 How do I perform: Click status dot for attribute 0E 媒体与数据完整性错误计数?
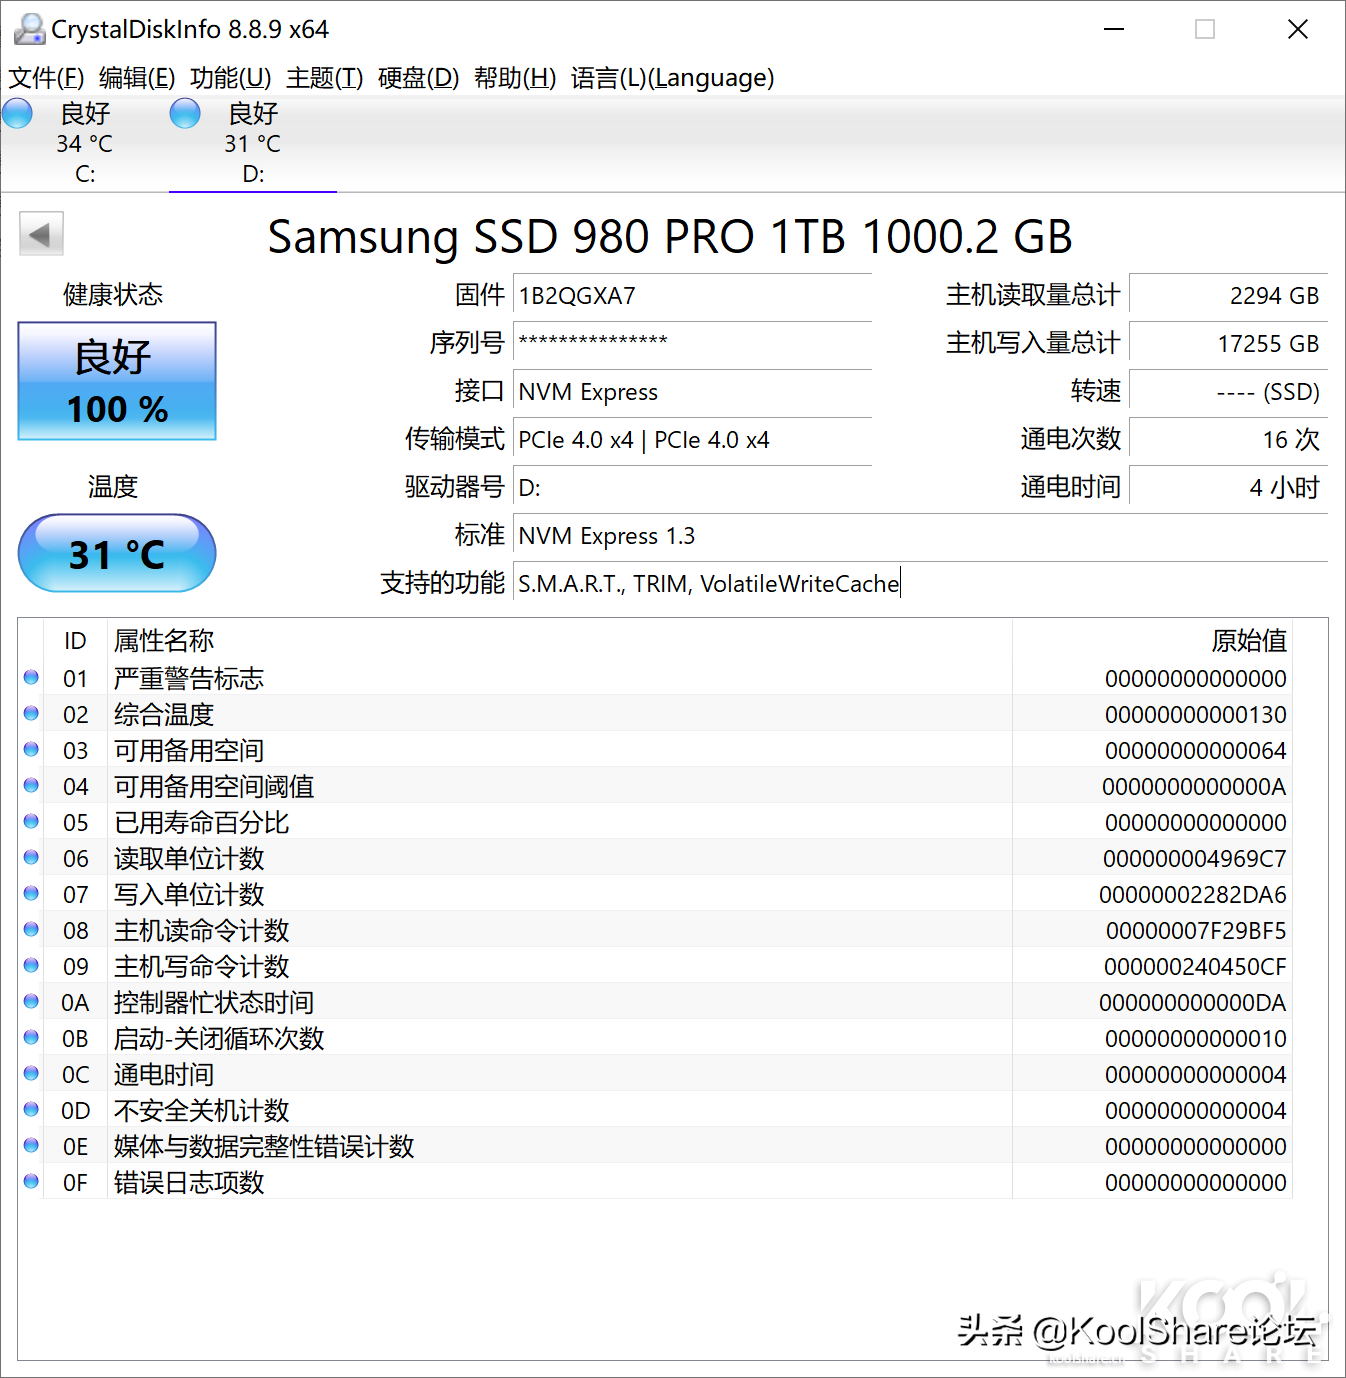[x=31, y=1146]
